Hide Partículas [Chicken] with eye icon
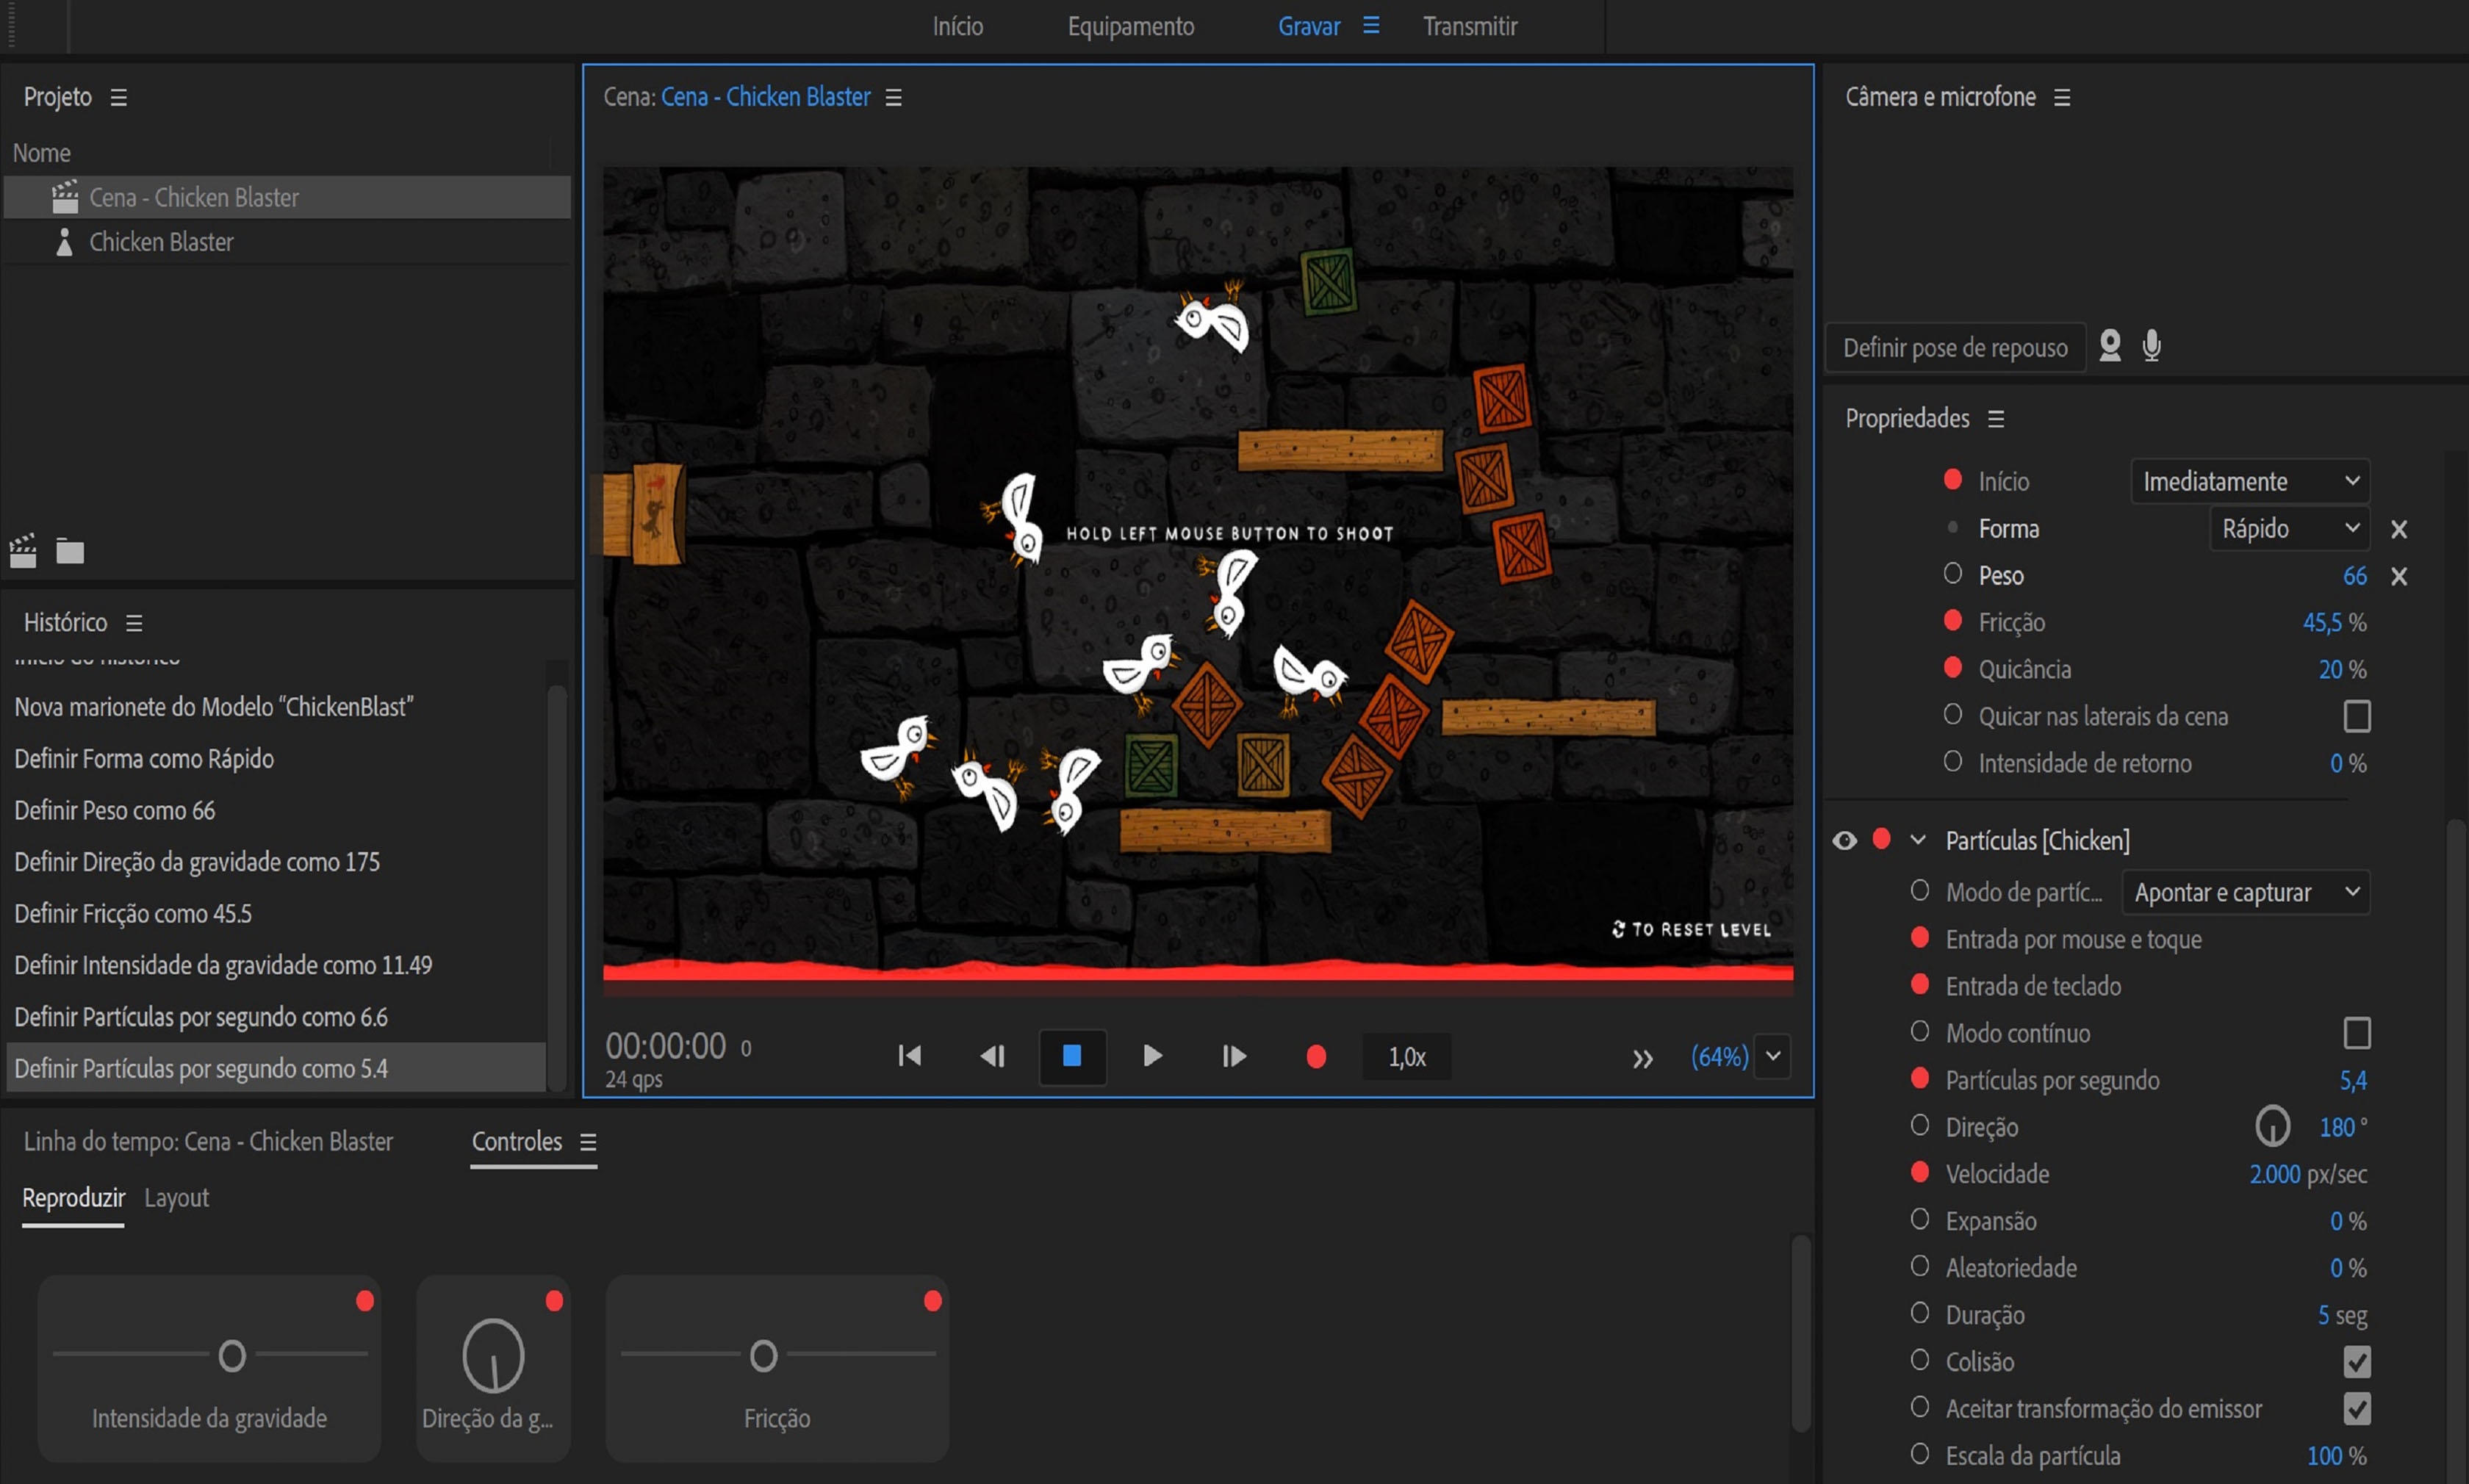This screenshot has width=2469, height=1484. coord(1844,840)
